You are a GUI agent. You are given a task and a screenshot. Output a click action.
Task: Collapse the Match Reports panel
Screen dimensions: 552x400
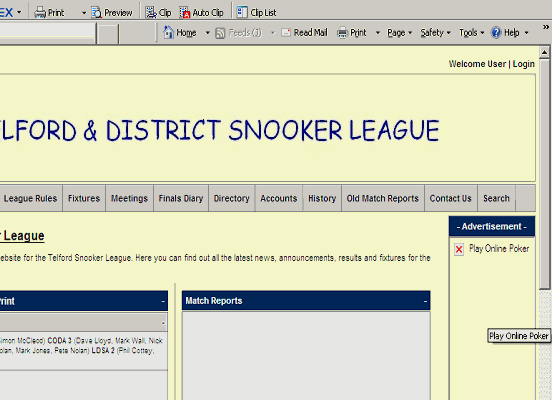[425, 301]
